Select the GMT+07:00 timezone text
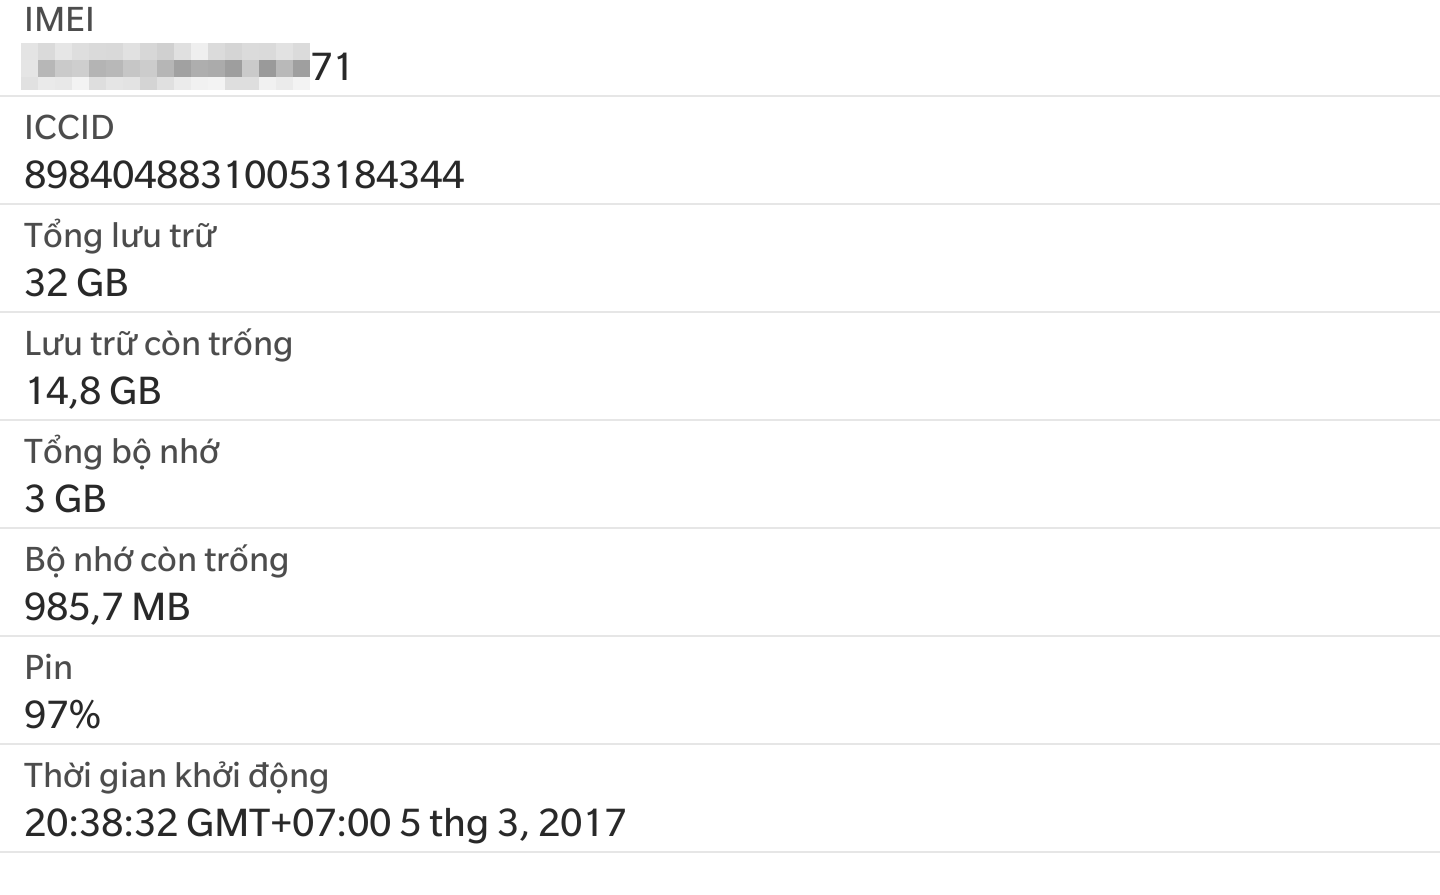Image resolution: width=1440 pixels, height=895 pixels. click(288, 823)
